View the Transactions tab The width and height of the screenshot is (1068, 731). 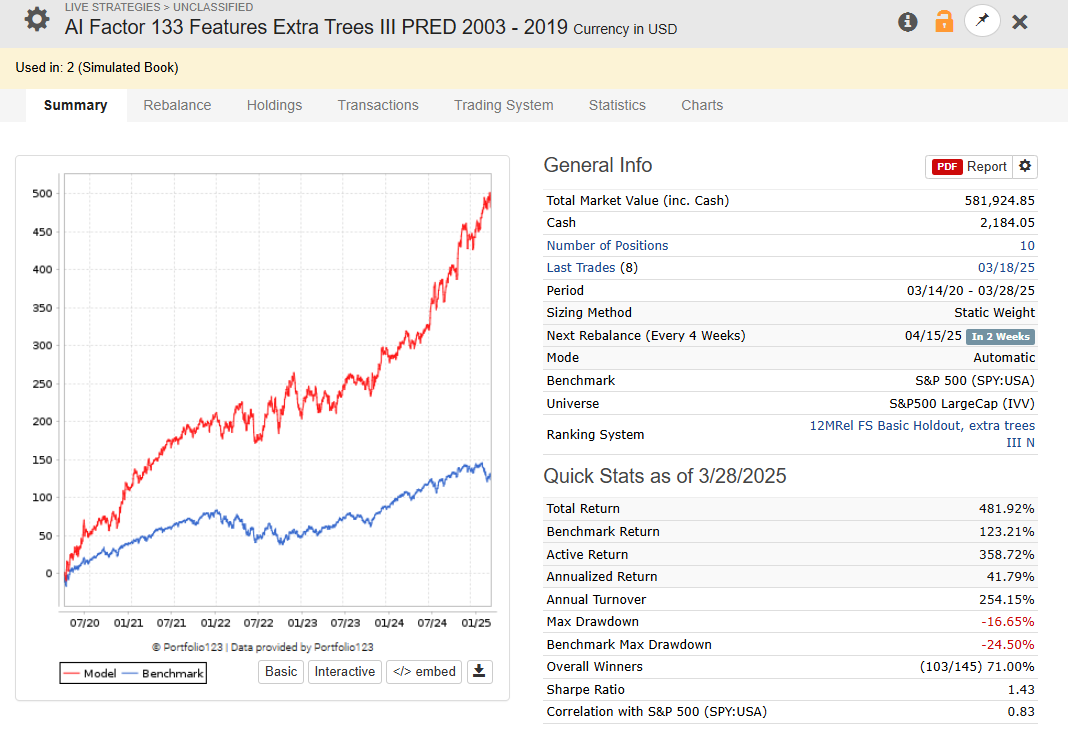pyautogui.click(x=378, y=105)
